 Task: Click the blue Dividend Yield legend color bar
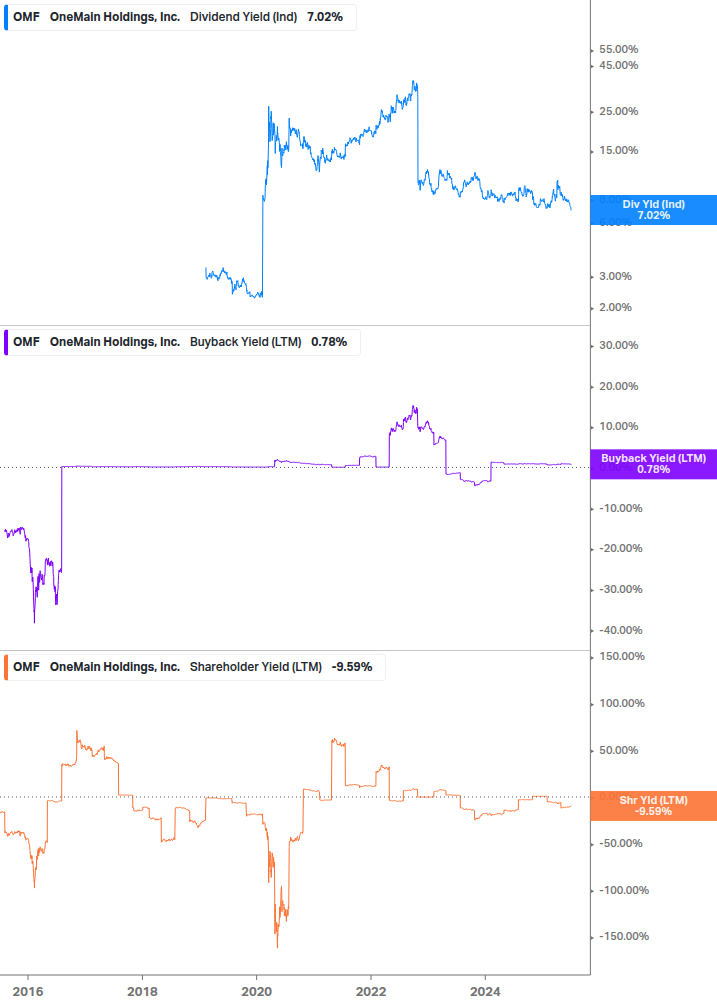click(x=6, y=17)
